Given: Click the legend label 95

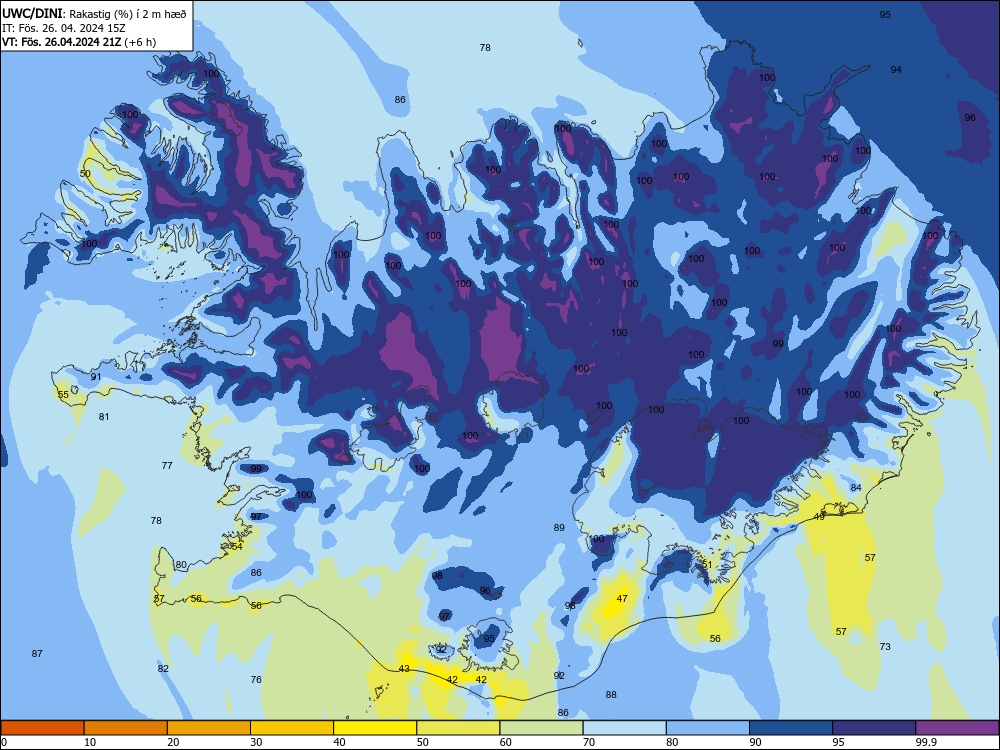Looking at the screenshot, I should click(x=838, y=742).
